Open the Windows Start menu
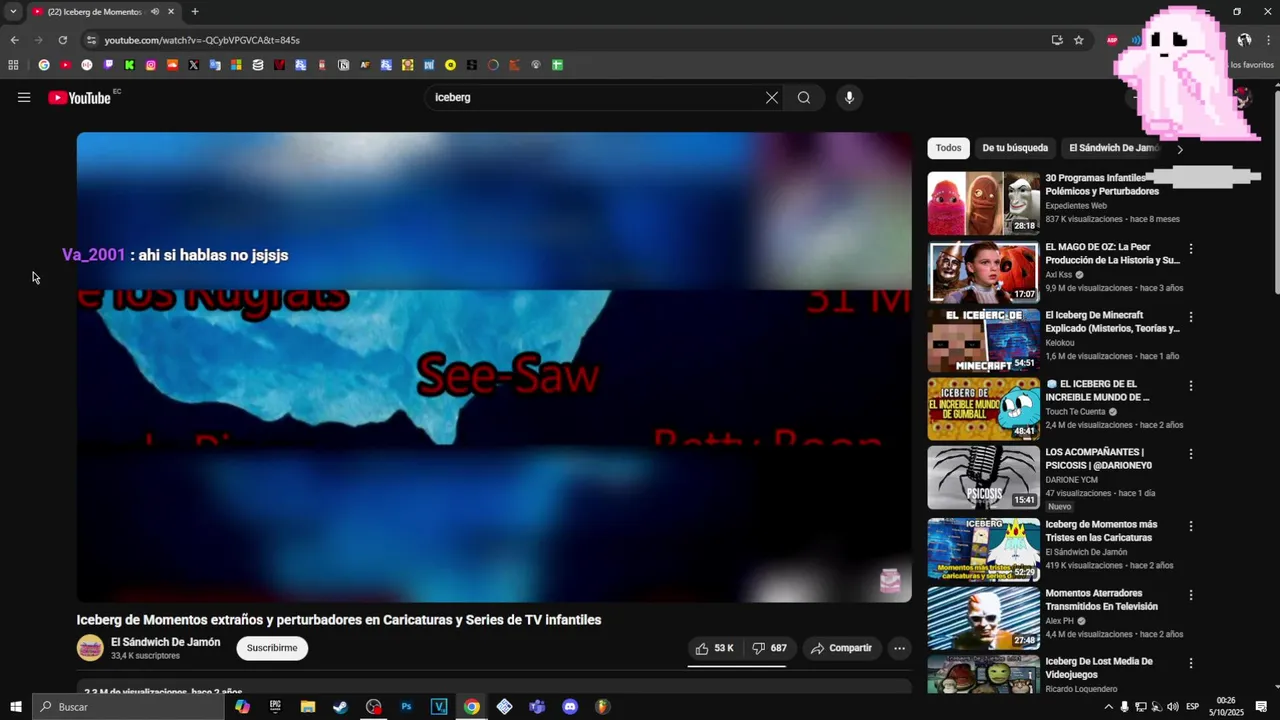 point(15,707)
